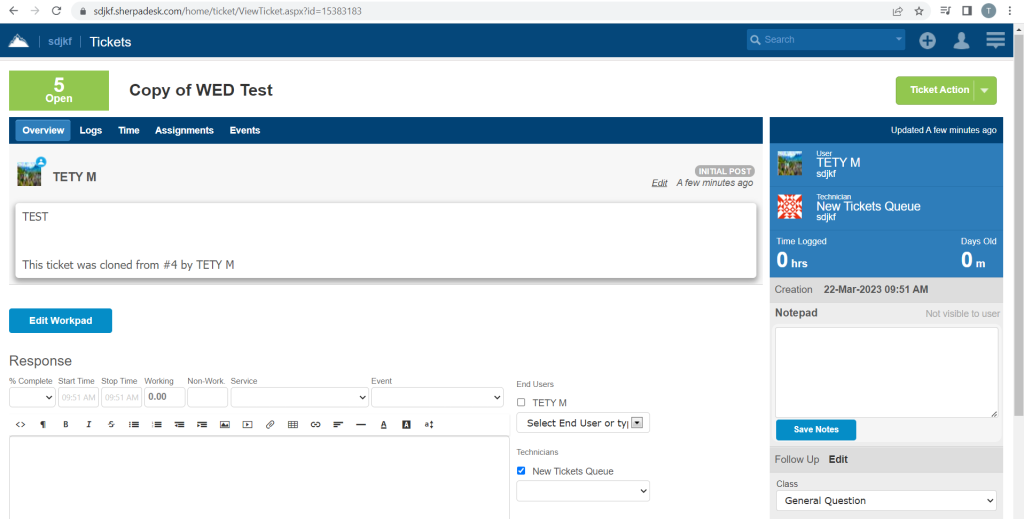Viewport: 1024px width, 519px height.
Task: Click in the Notepad text area
Action: coord(887,373)
